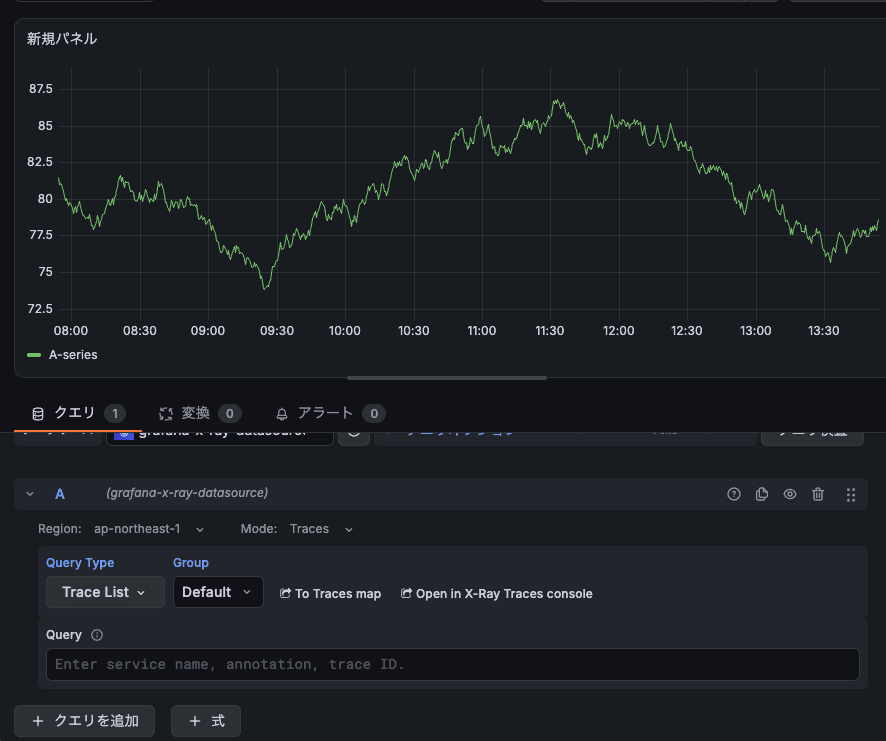Image resolution: width=886 pixels, height=741 pixels.
Task: Show help for query A
Action: (733, 495)
